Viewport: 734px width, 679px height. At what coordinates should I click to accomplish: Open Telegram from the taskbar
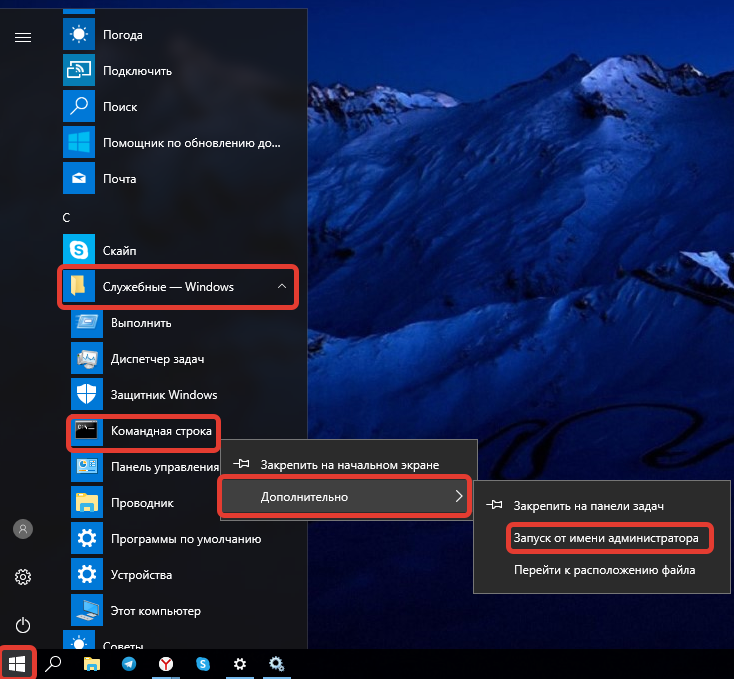[x=129, y=664]
